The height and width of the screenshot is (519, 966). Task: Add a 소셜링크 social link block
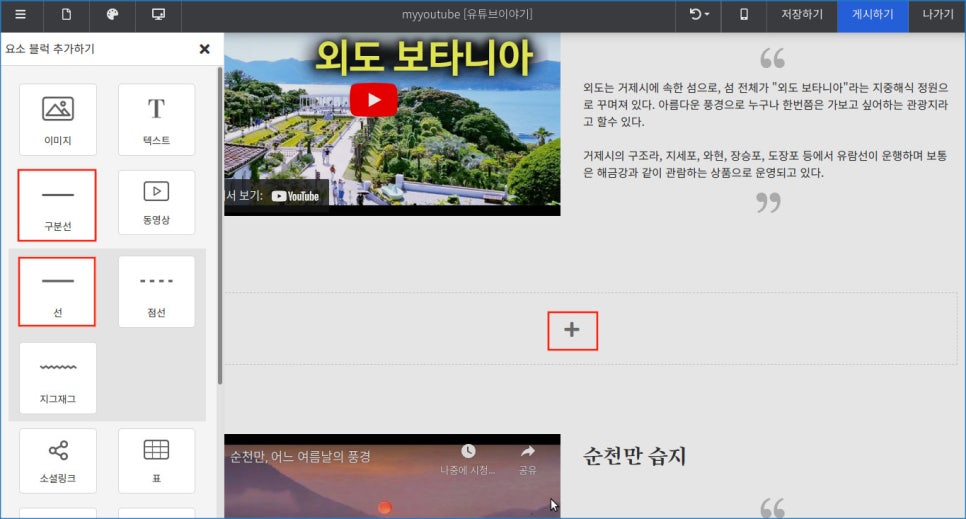pyautogui.click(x=58, y=461)
